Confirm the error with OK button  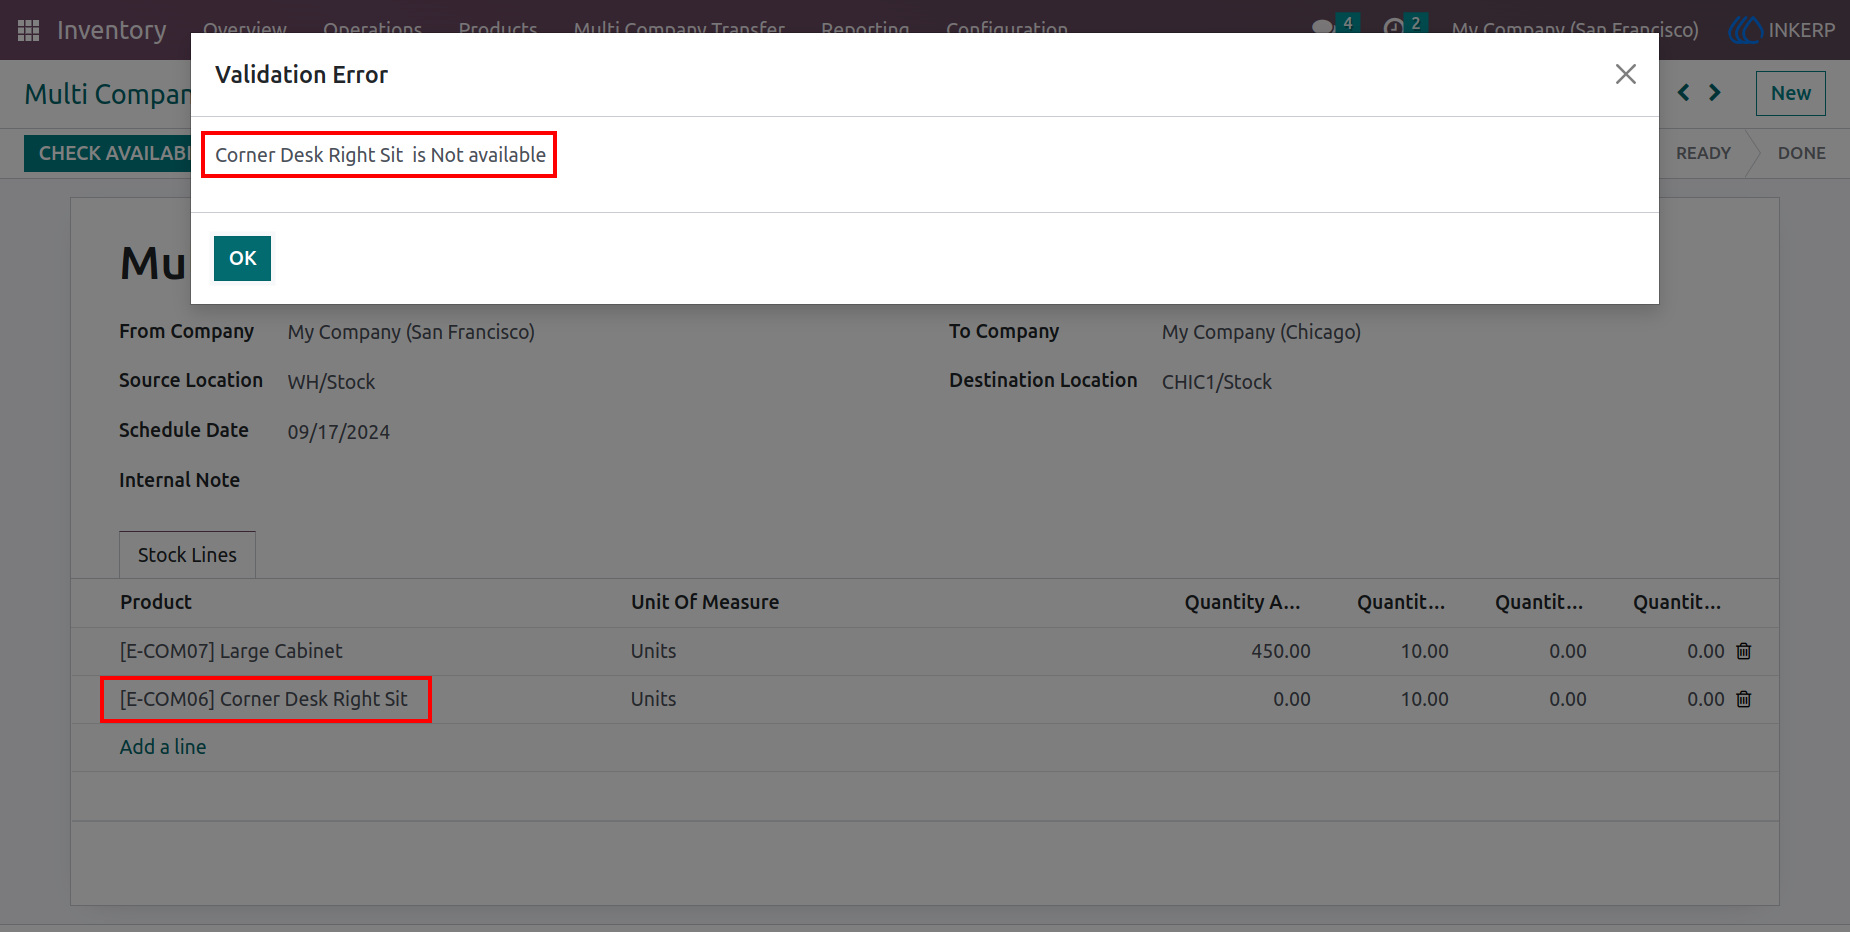pos(242,258)
